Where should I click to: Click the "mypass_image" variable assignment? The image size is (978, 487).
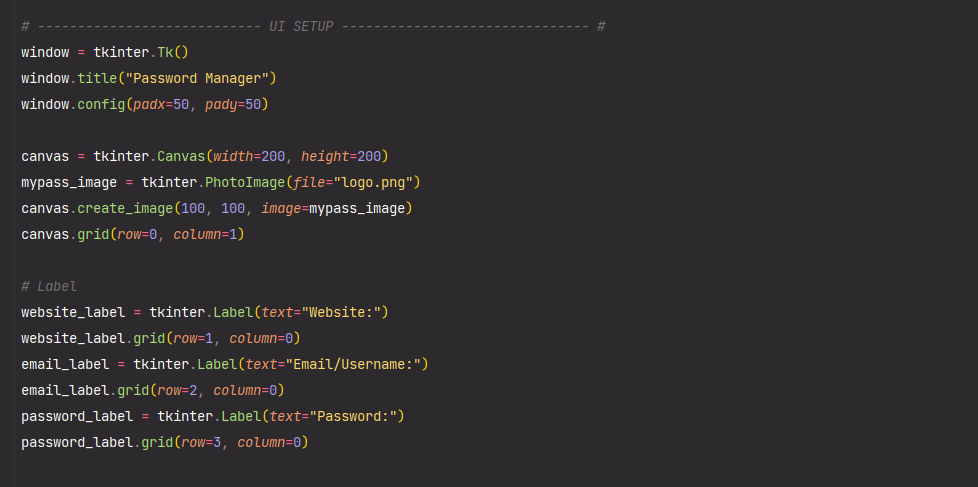69,183
